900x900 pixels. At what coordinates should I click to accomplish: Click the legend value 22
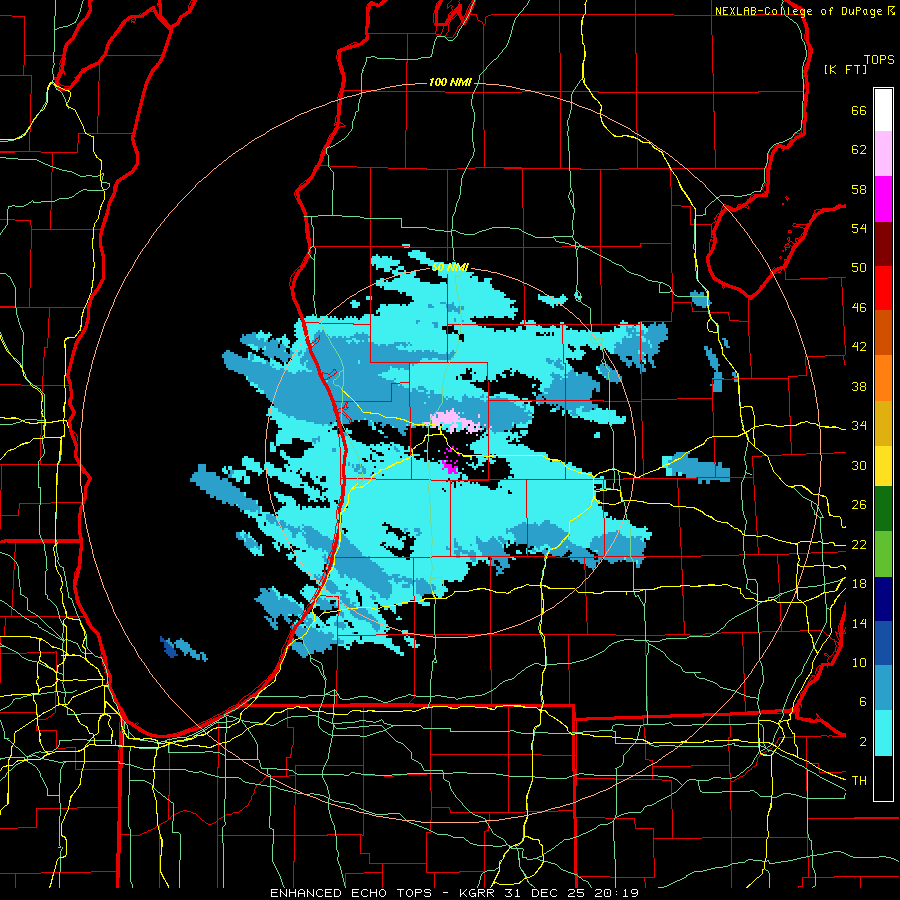pos(859,545)
